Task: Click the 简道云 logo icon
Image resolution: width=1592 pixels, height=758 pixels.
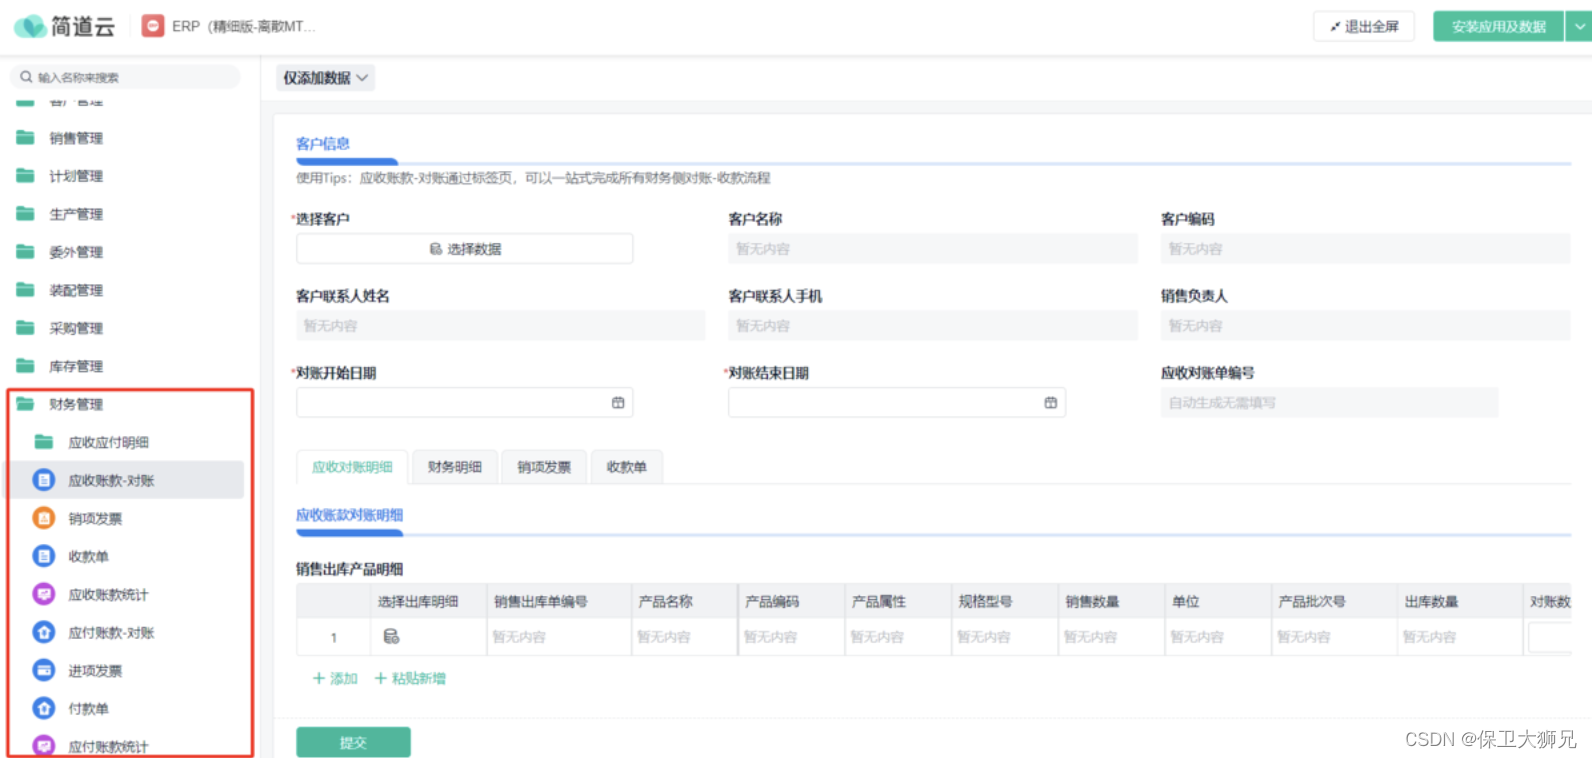Action: click(x=30, y=26)
